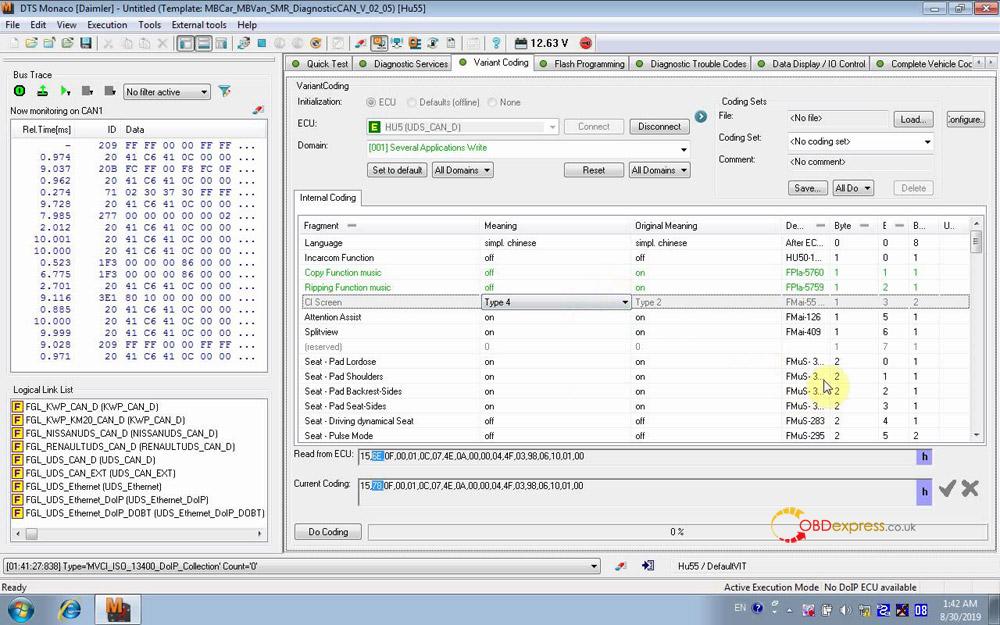This screenshot has width=1000, height=625.
Task: Click the red round icon beside the voltage
Action: 585,43
